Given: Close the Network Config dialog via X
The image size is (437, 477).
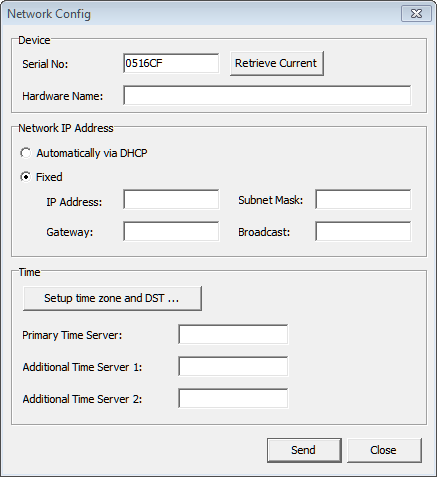Looking at the screenshot, I should [x=416, y=14].
